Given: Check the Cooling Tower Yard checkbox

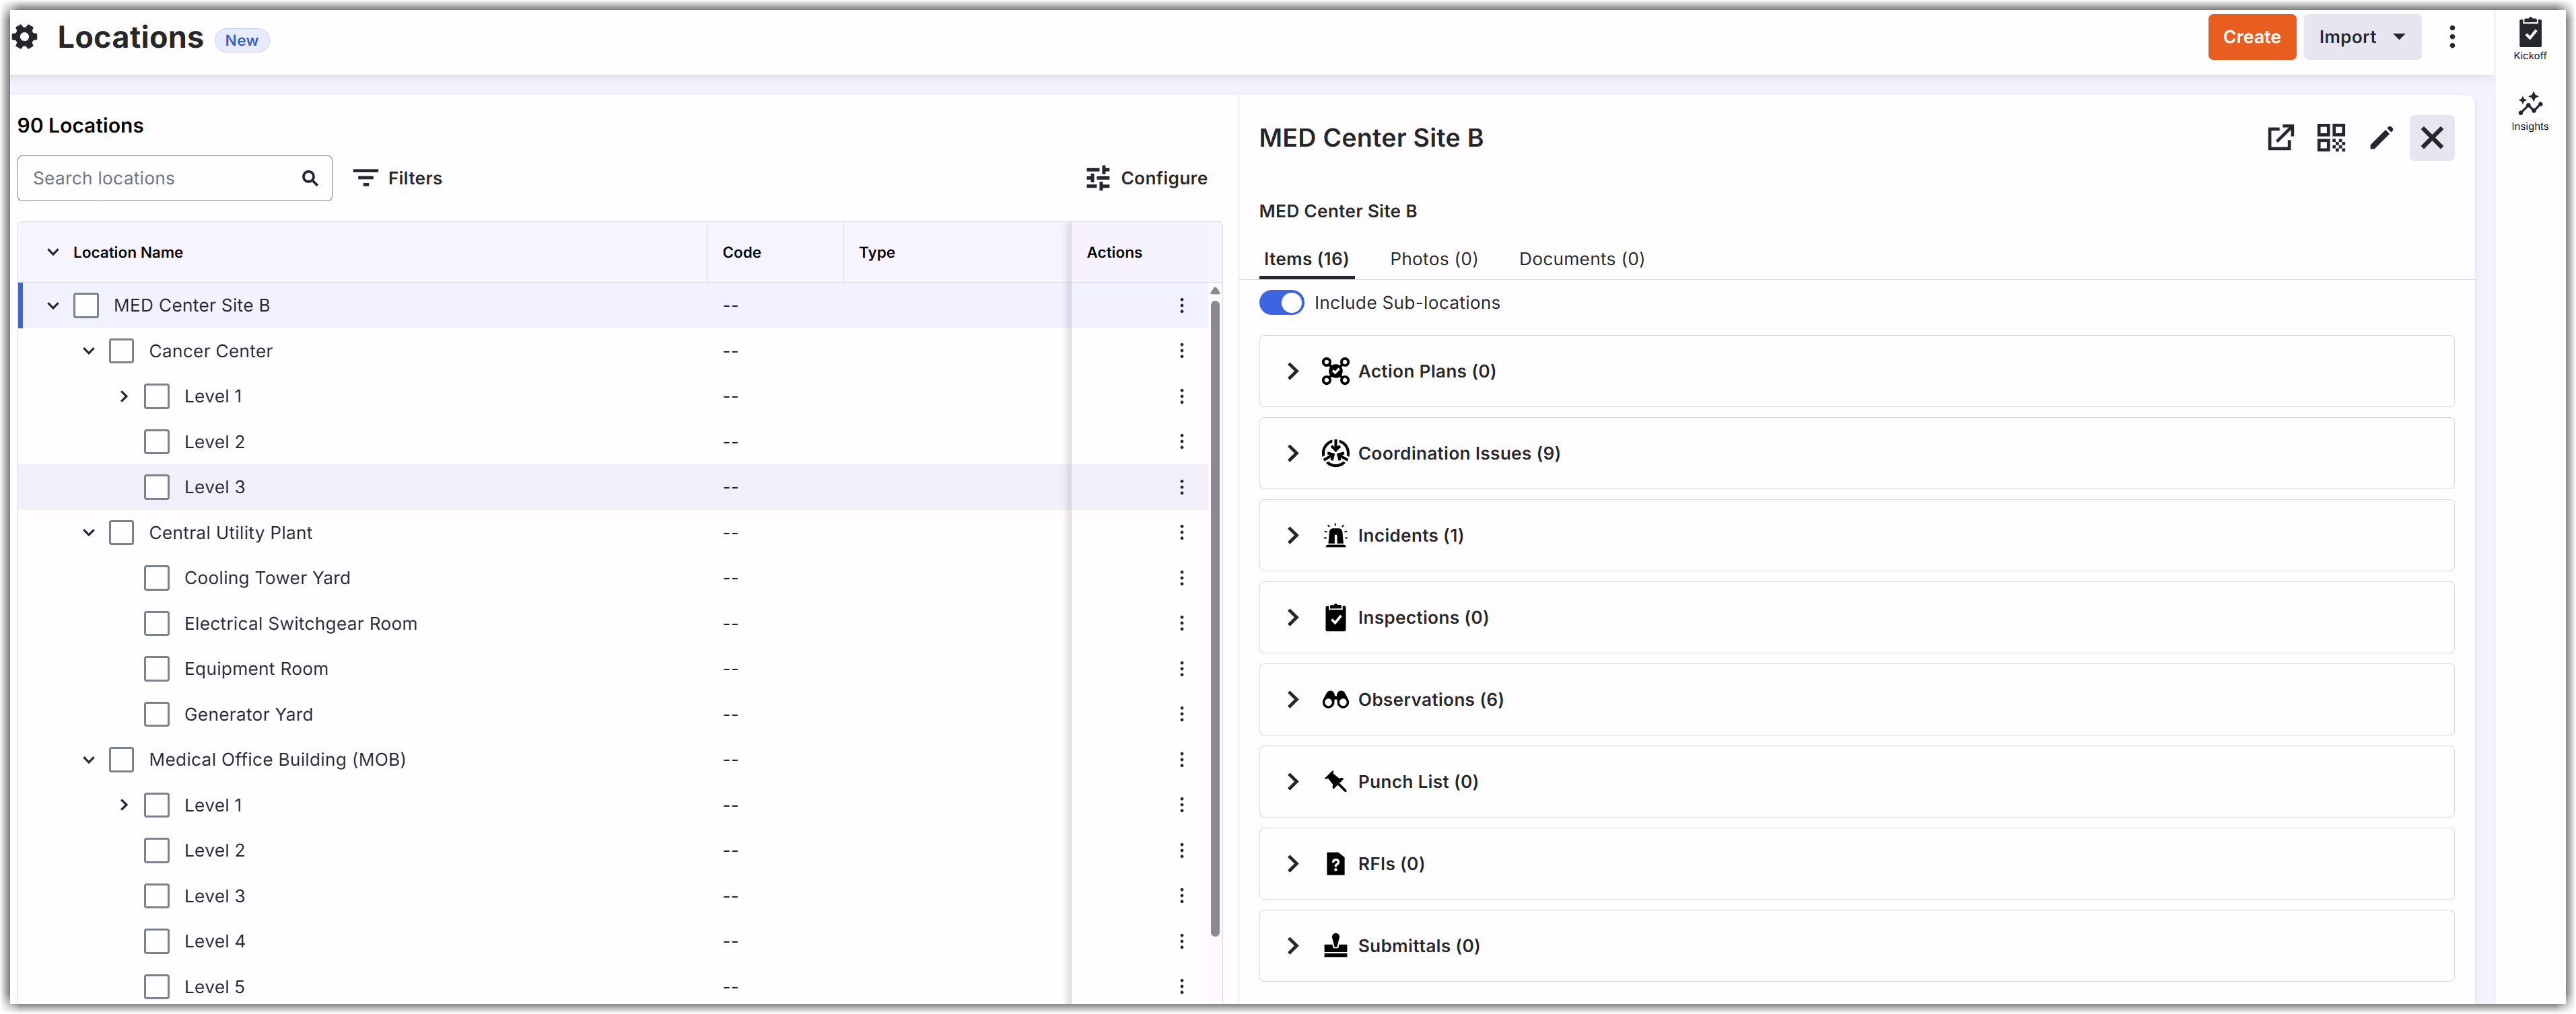Looking at the screenshot, I should coord(156,578).
